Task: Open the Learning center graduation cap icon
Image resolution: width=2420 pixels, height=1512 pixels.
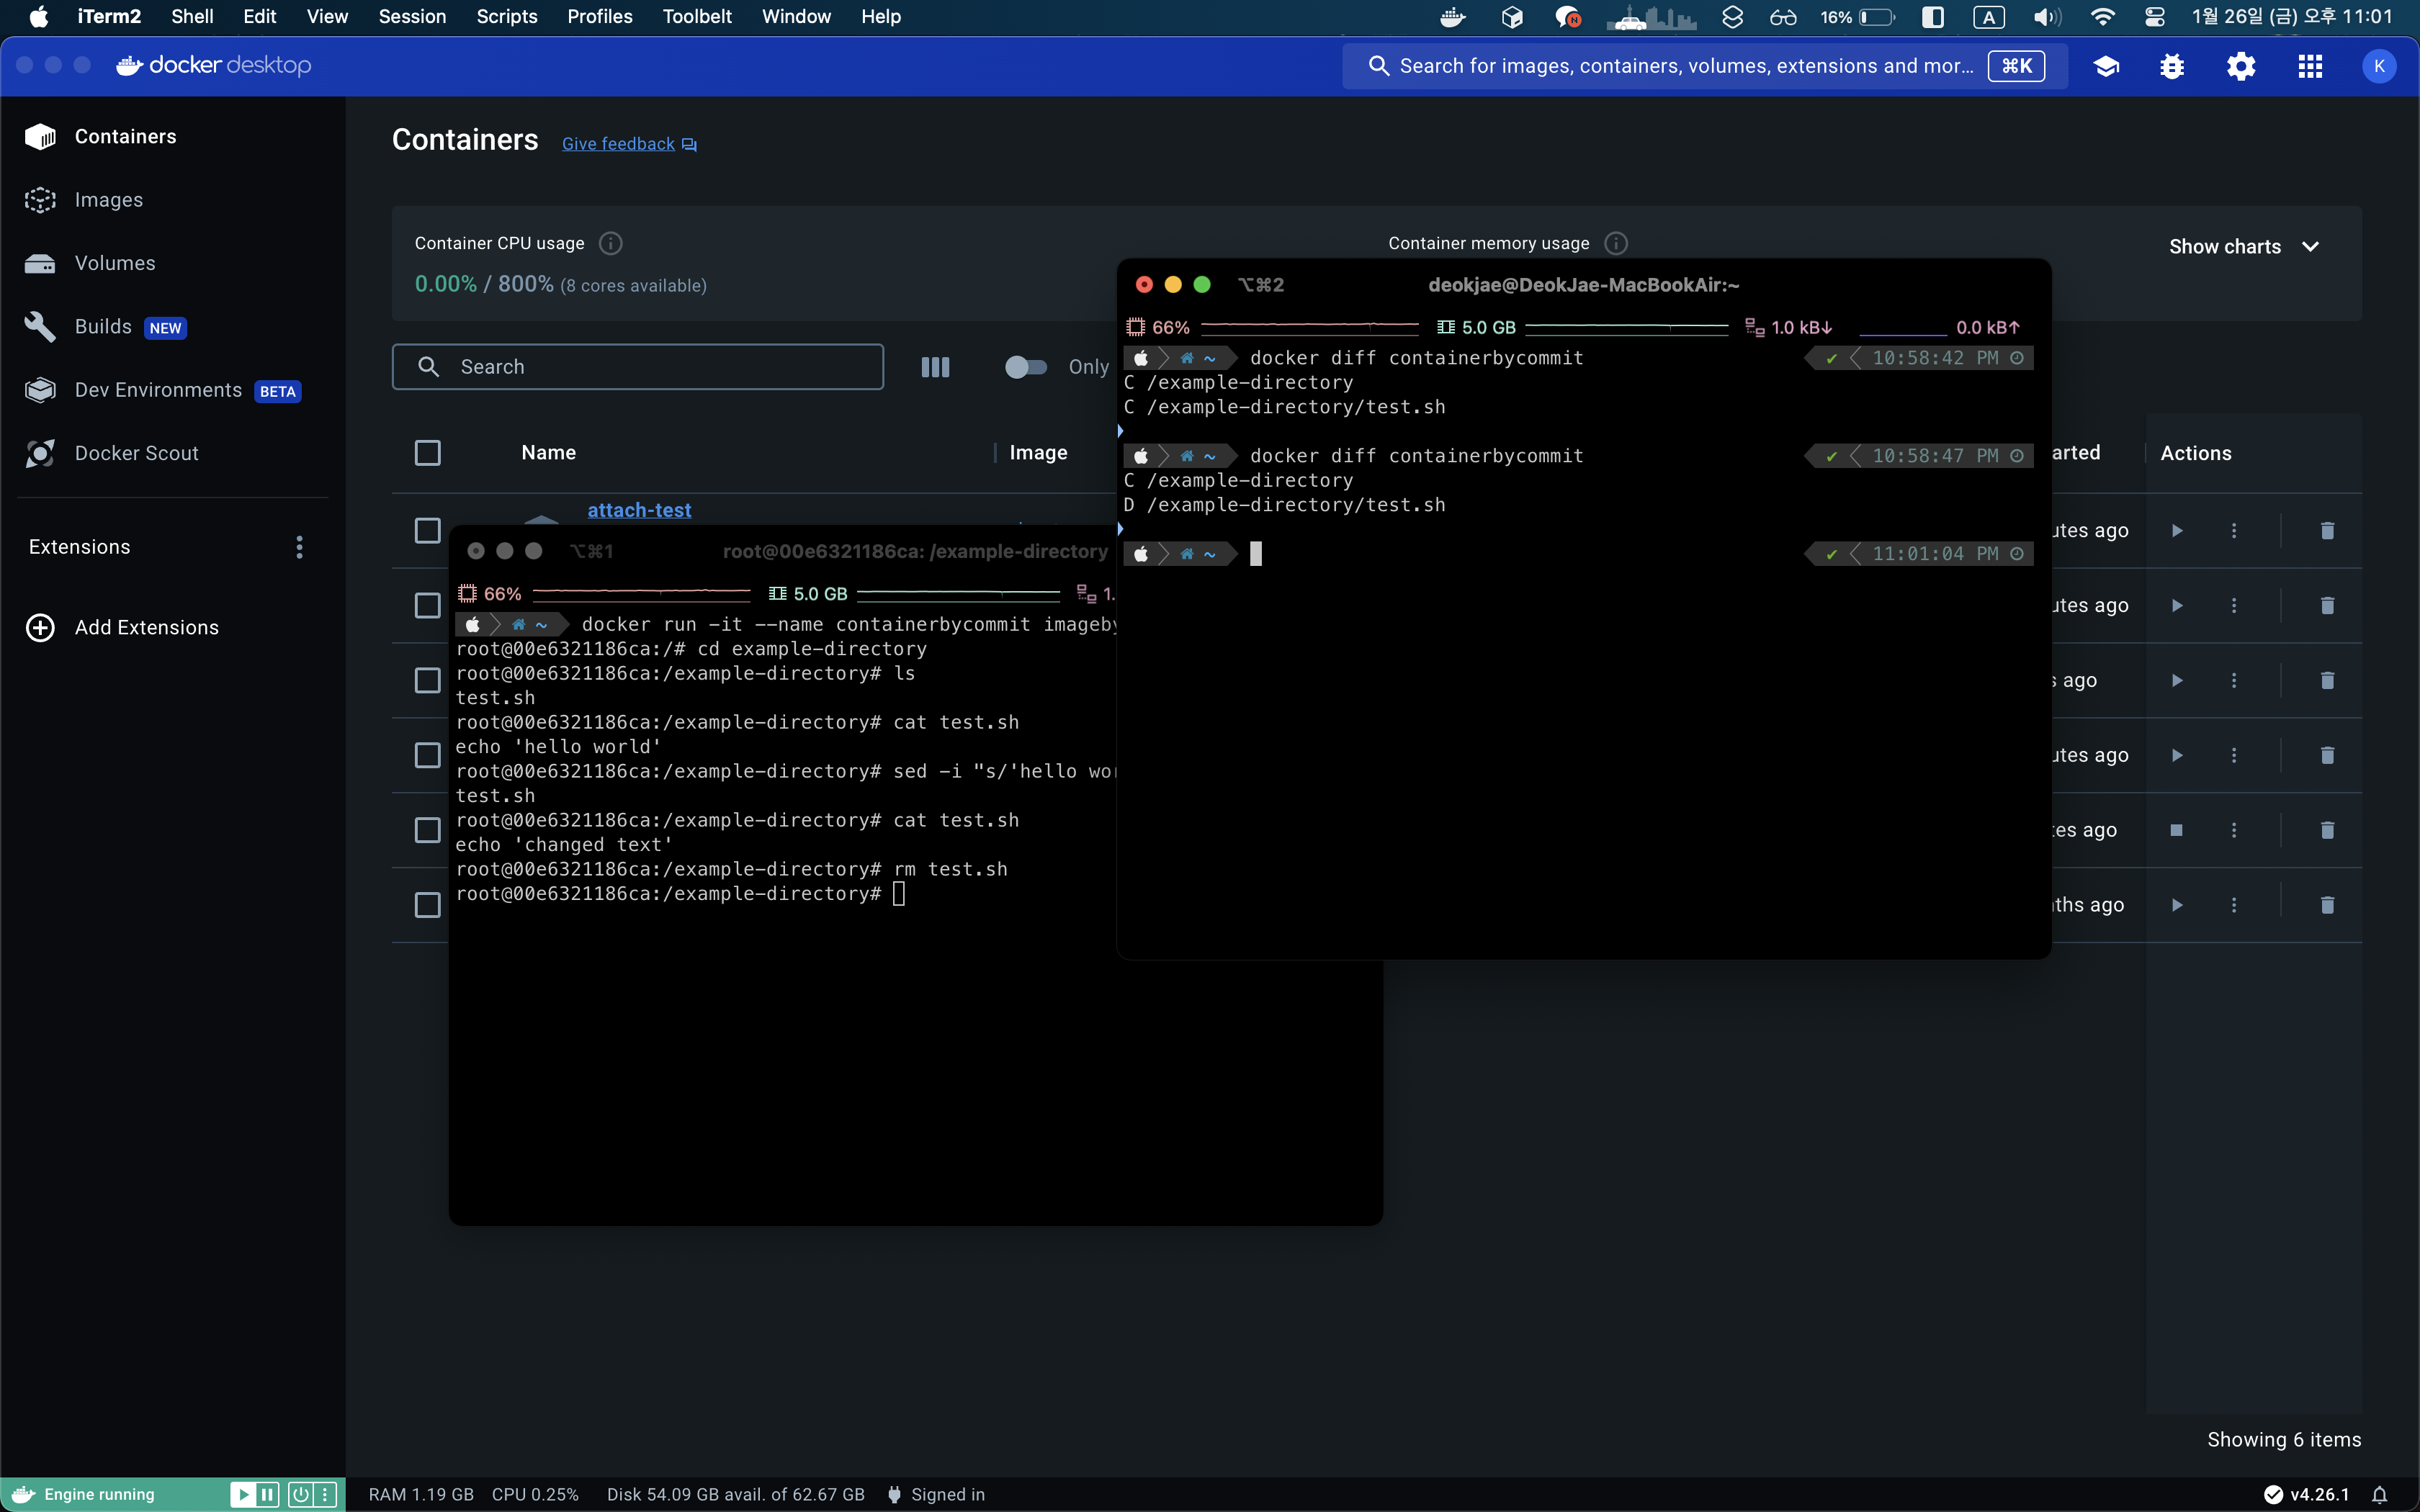Action: tap(2106, 66)
